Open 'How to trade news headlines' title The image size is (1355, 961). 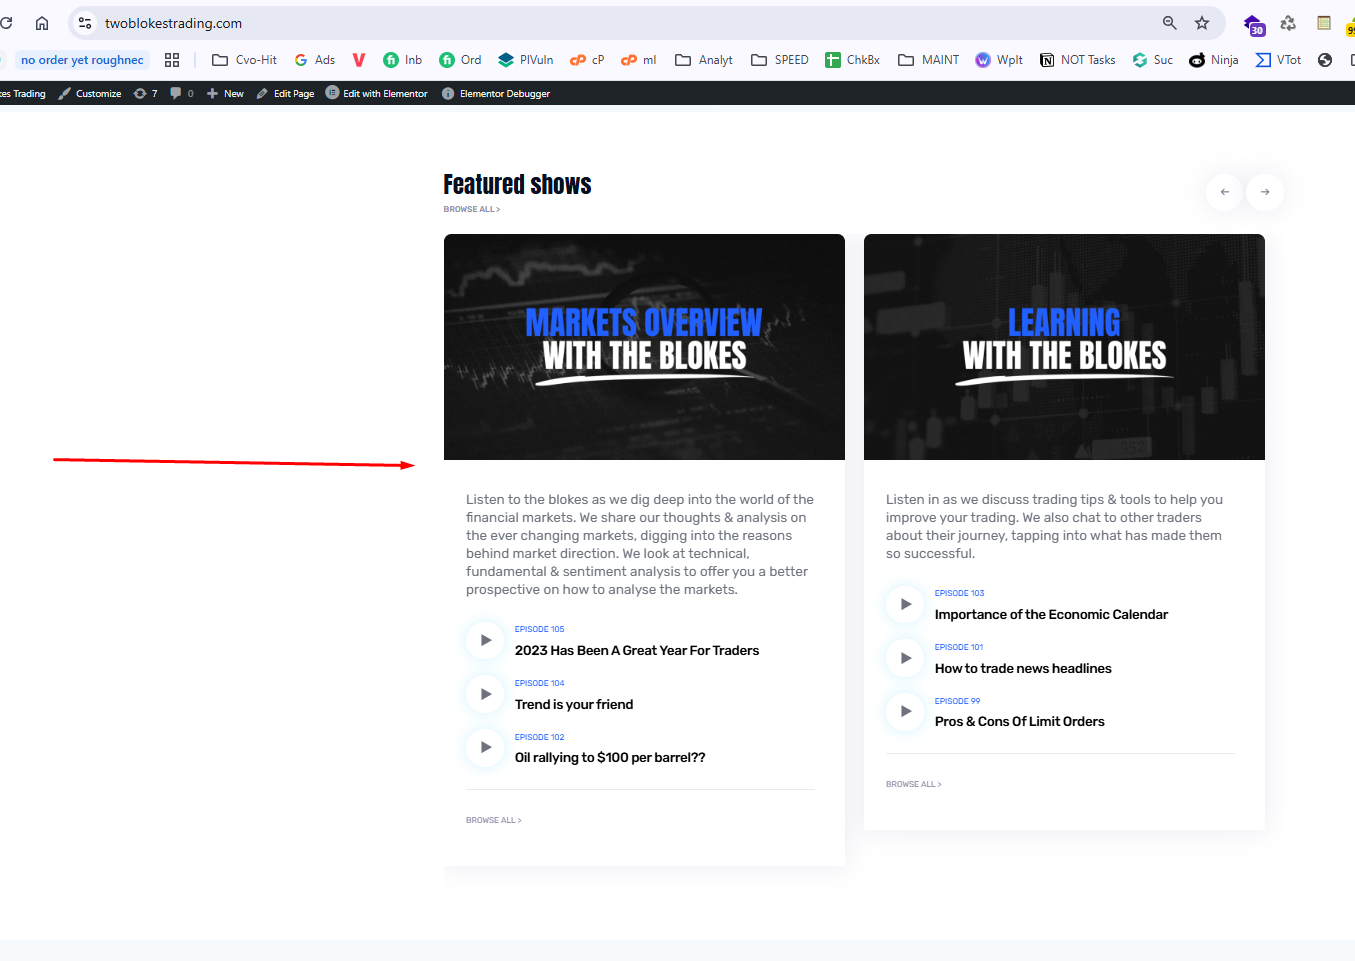[1023, 668]
